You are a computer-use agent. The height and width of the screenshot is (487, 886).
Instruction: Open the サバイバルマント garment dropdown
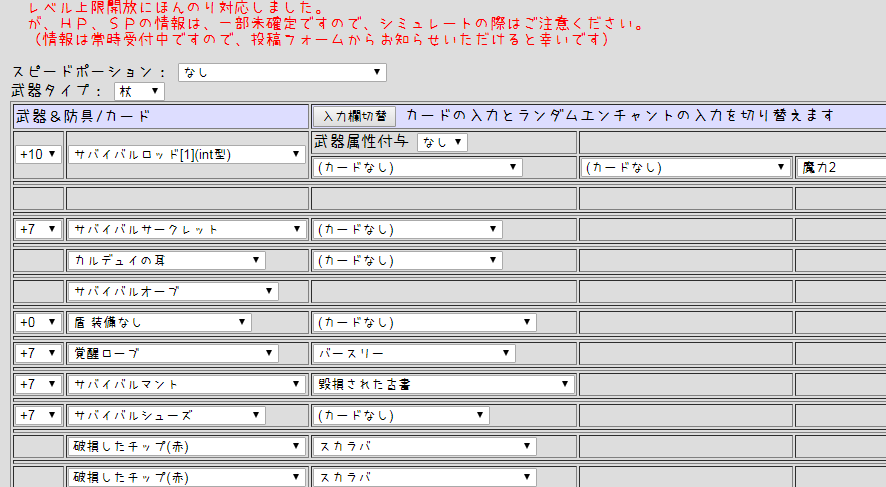pos(187,385)
